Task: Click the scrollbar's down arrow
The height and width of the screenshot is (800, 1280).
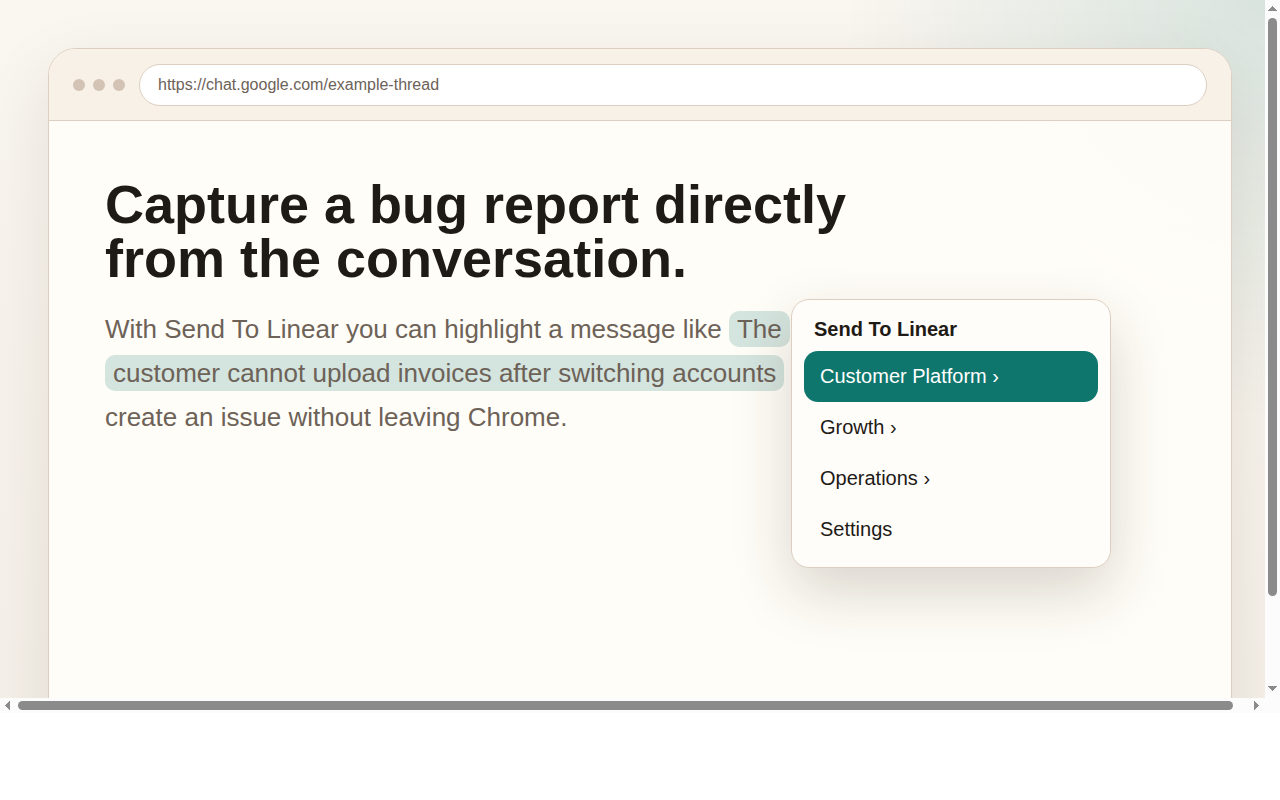Action: [x=1271, y=690]
